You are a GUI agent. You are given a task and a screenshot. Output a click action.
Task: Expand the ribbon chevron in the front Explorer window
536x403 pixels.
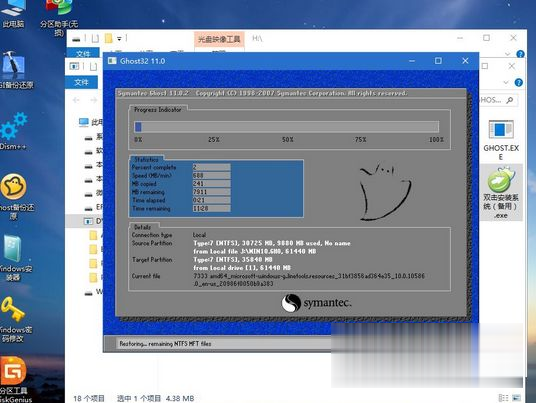(x=506, y=82)
